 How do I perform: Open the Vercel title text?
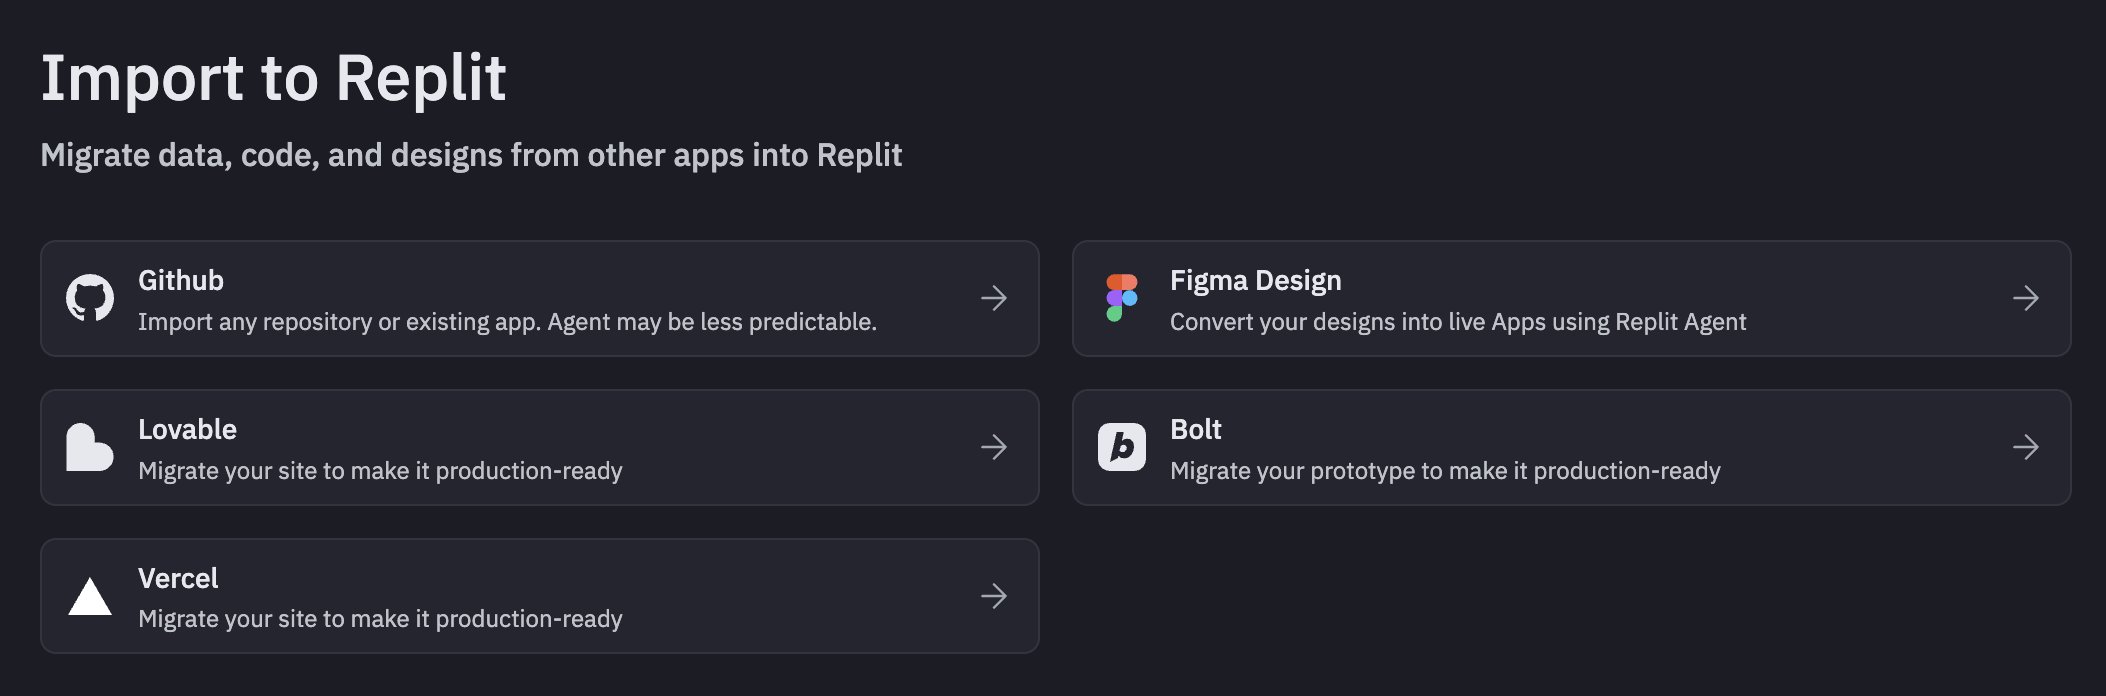[x=178, y=578]
